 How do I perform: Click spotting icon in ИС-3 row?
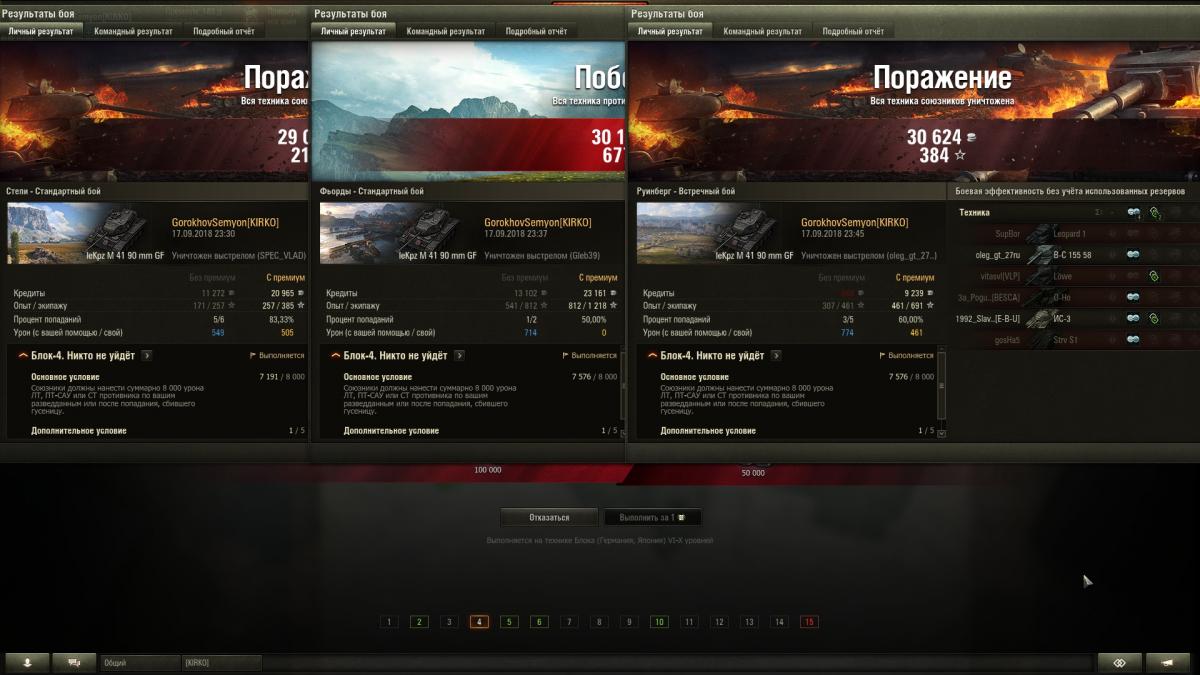point(1134,318)
